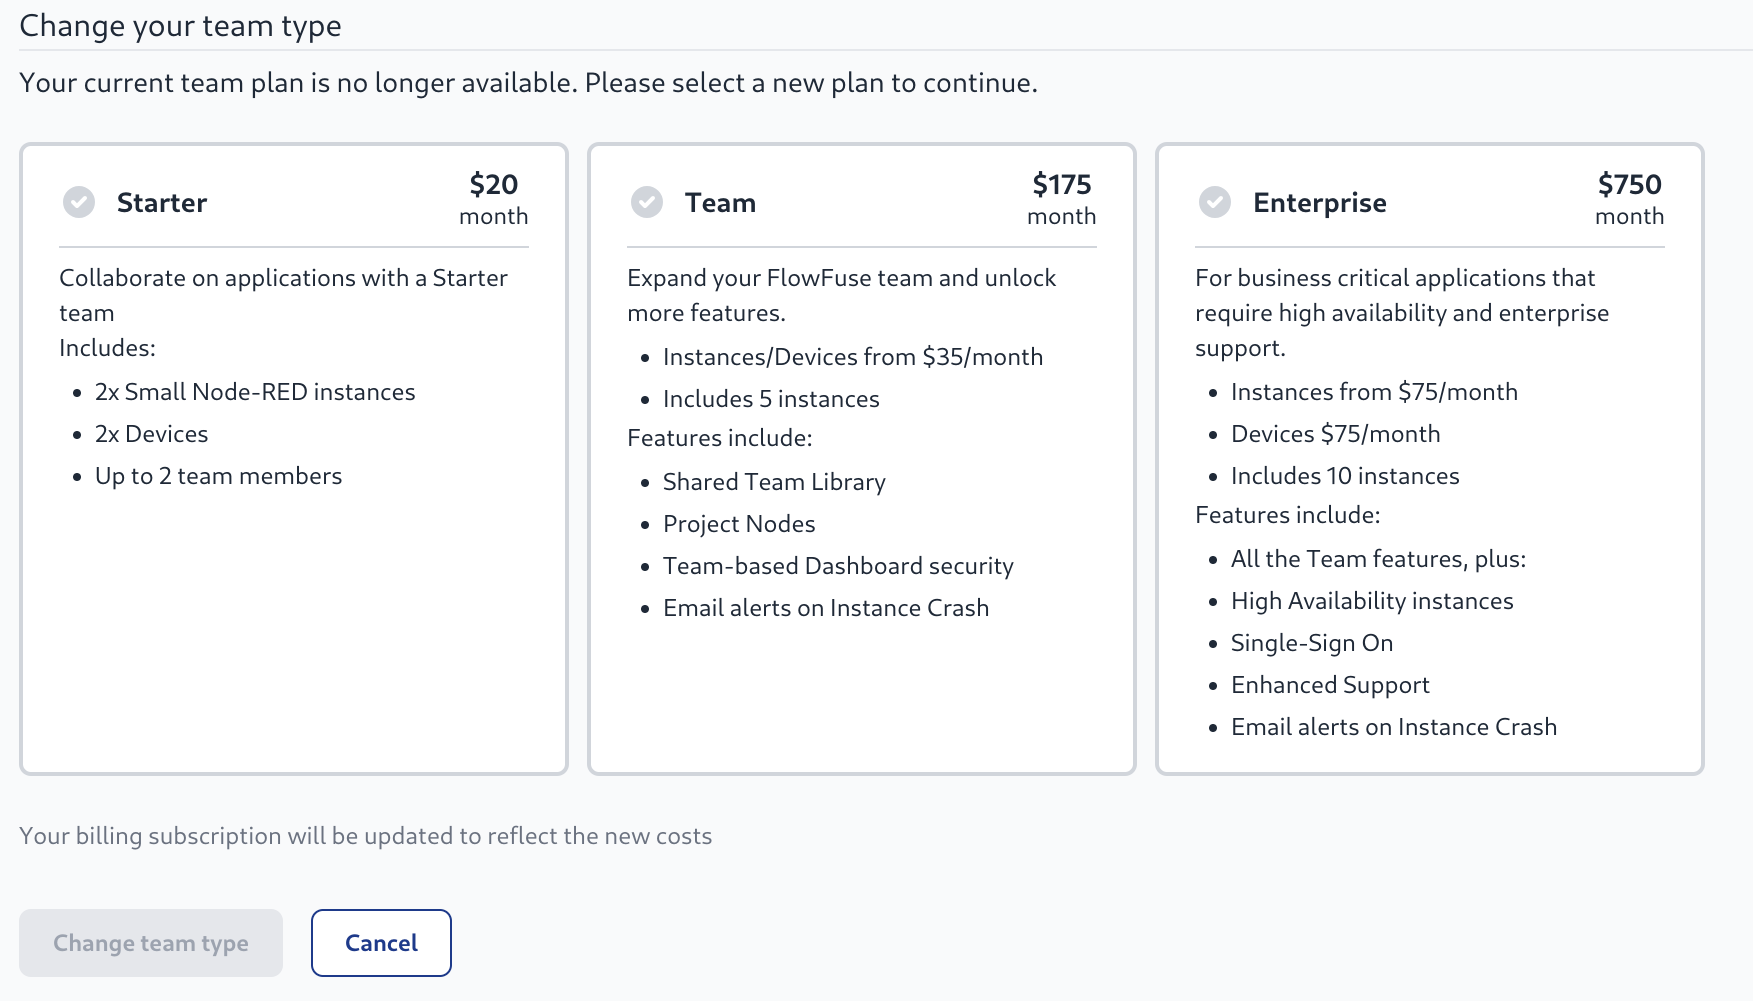1753x1001 pixels.
Task: Select the Enterprise plan check icon
Action: point(1215,202)
